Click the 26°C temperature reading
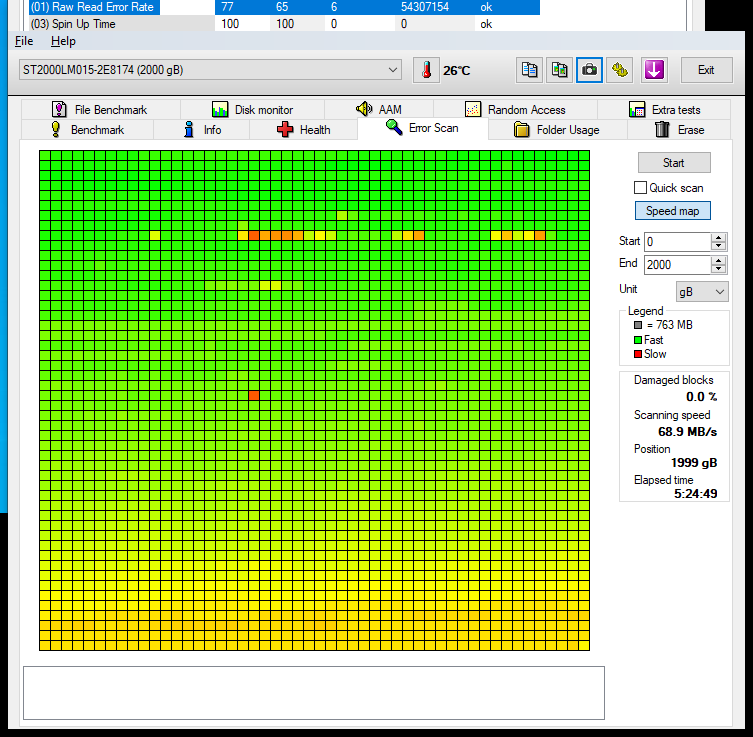This screenshot has height=737, width=753. click(456, 71)
